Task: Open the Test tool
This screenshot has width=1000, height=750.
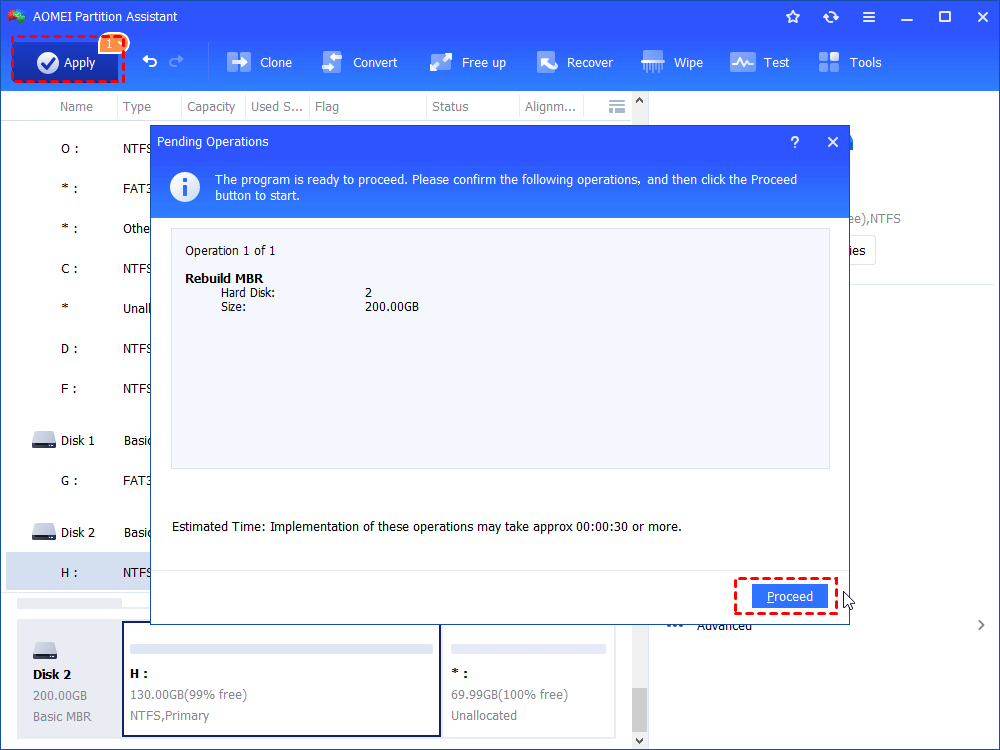Action: click(760, 62)
